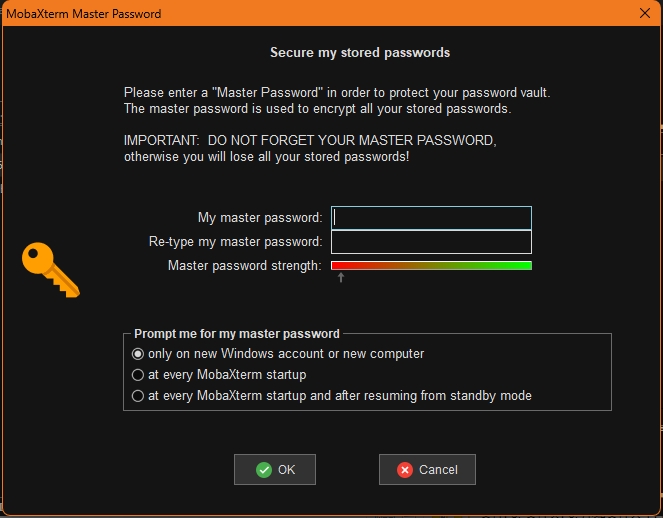Click the green checkmark icon on OK
Image resolution: width=663 pixels, height=518 pixels.
264,470
